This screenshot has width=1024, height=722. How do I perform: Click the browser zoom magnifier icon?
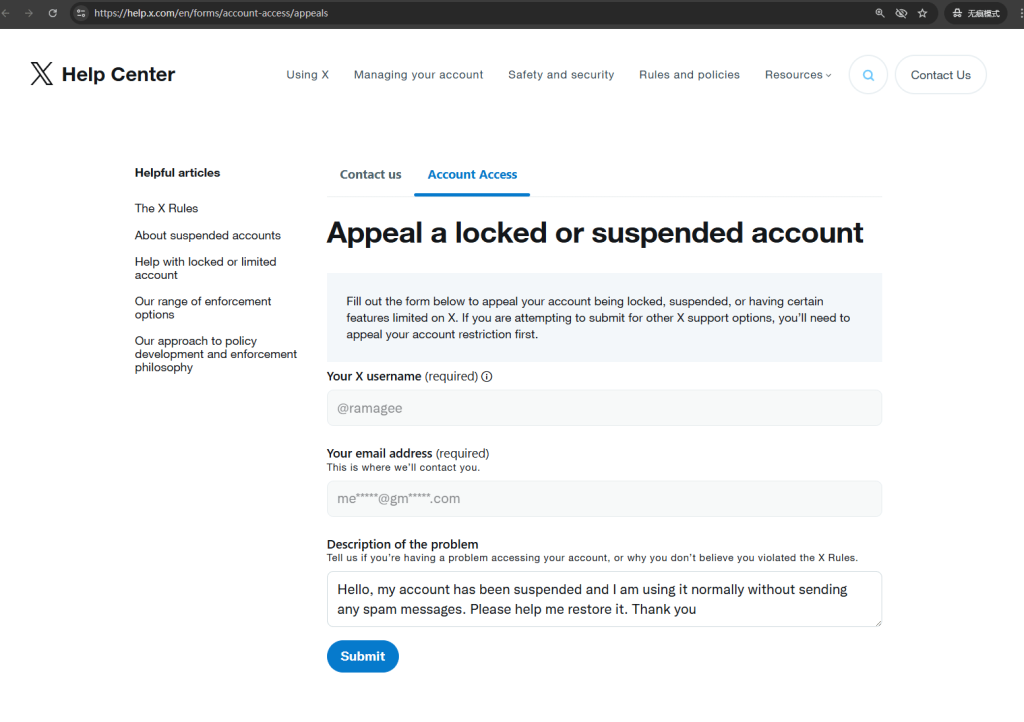point(880,13)
